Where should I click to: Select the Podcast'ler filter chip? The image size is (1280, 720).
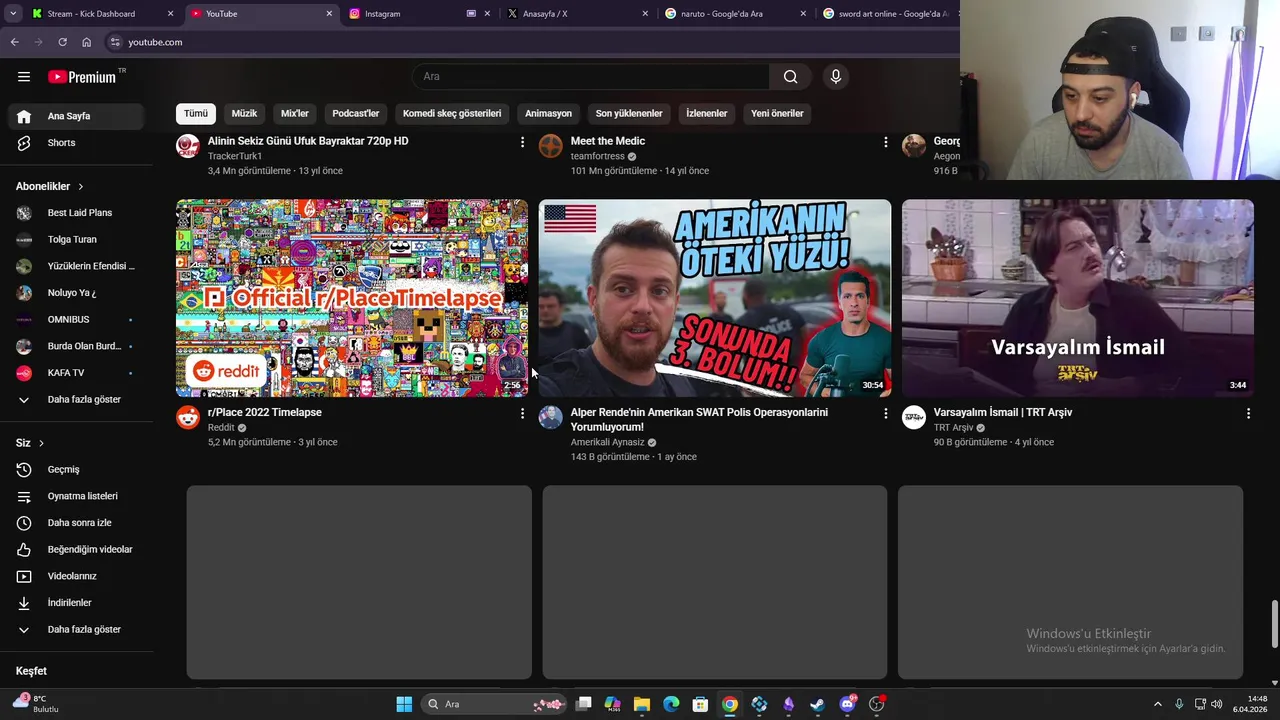356,114
